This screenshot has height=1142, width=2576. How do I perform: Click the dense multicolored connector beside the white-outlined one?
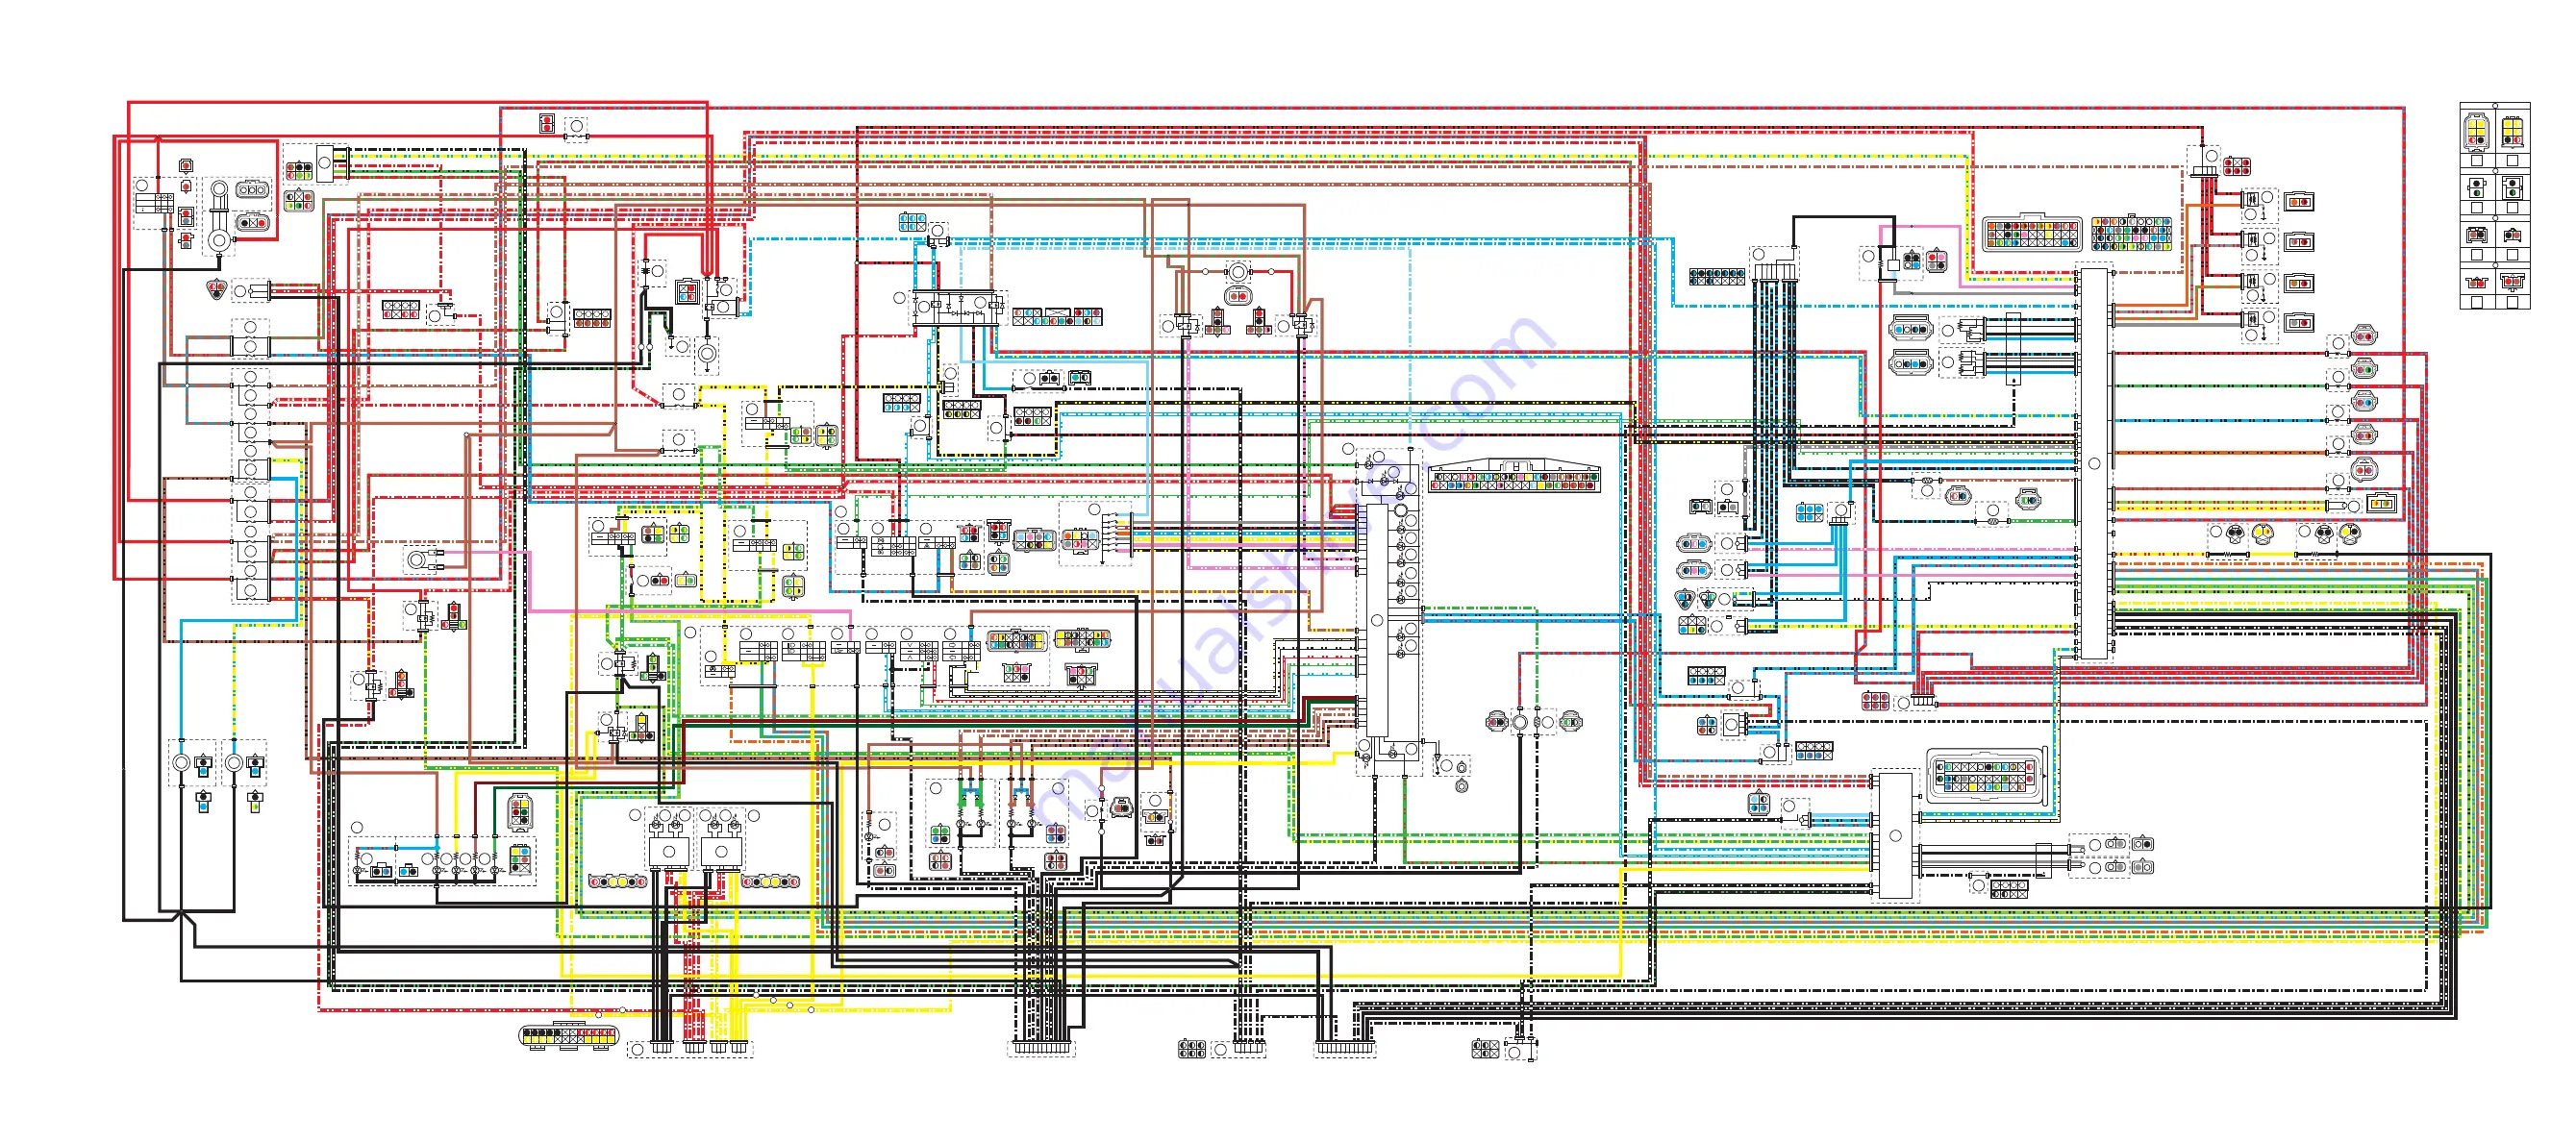click(2131, 234)
